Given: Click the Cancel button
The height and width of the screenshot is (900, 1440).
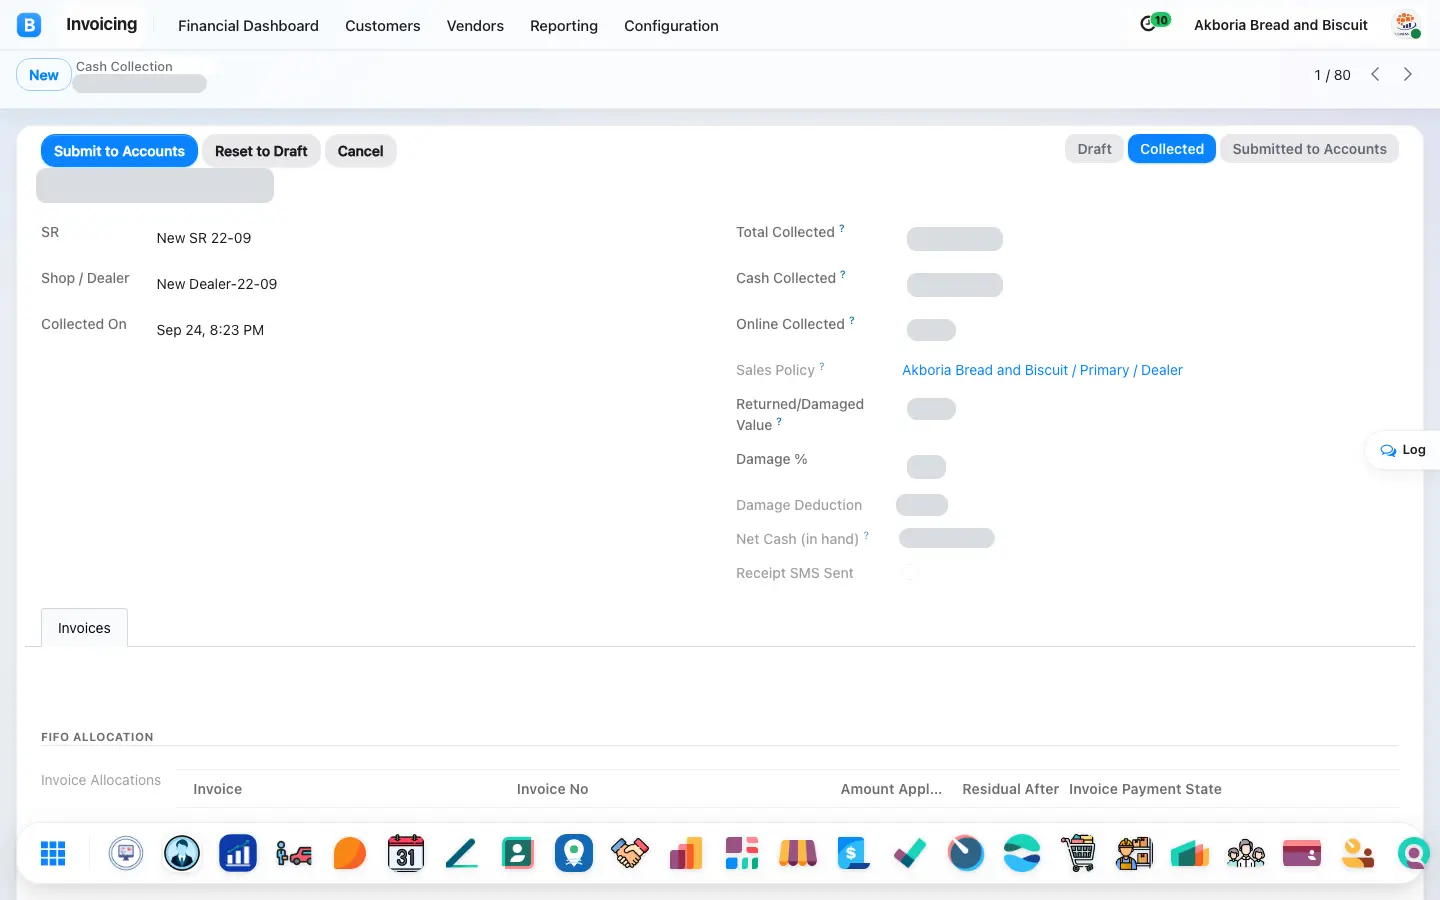Looking at the screenshot, I should (x=360, y=151).
